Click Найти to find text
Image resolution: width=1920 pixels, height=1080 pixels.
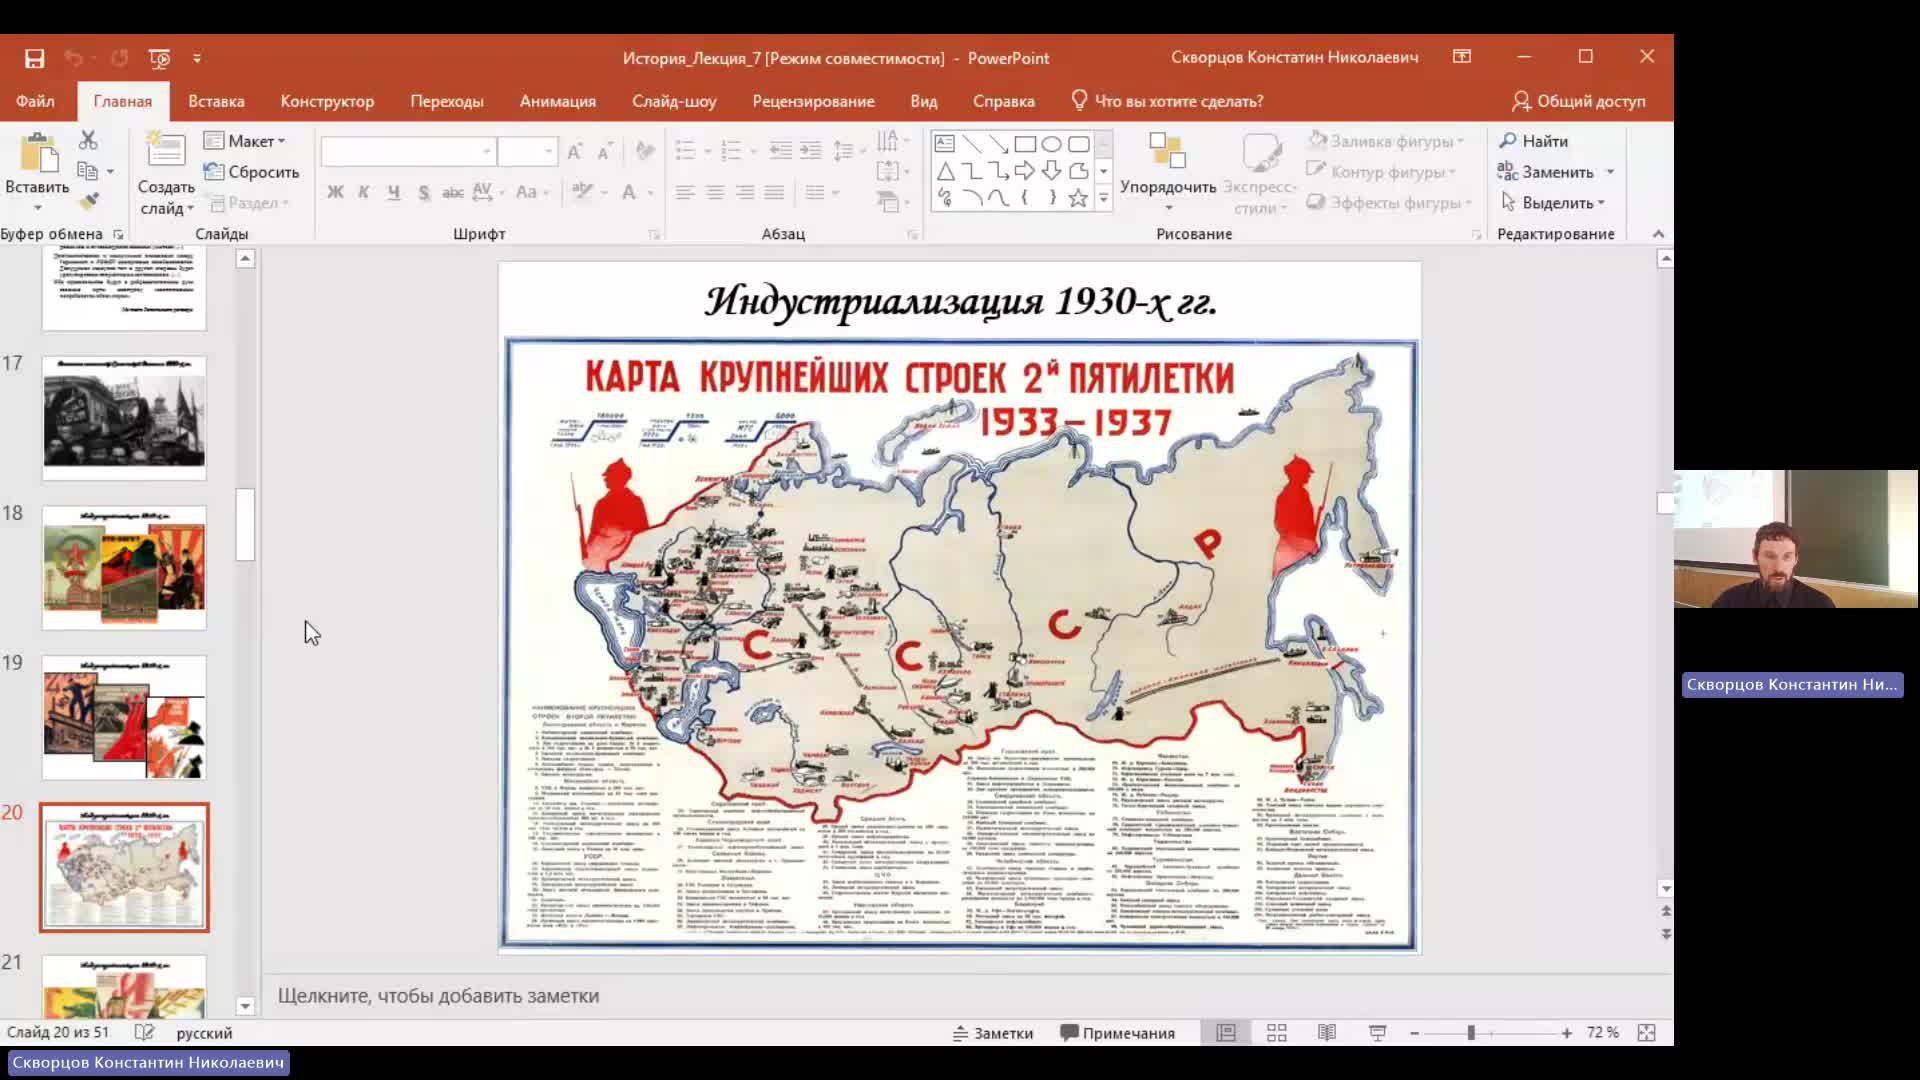click(1534, 141)
